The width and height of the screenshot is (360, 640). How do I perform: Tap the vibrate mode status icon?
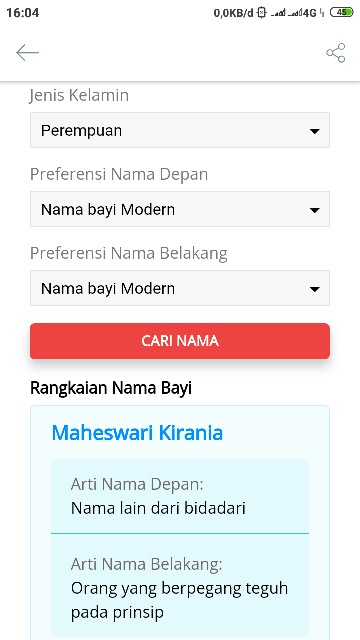pos(261,13)
